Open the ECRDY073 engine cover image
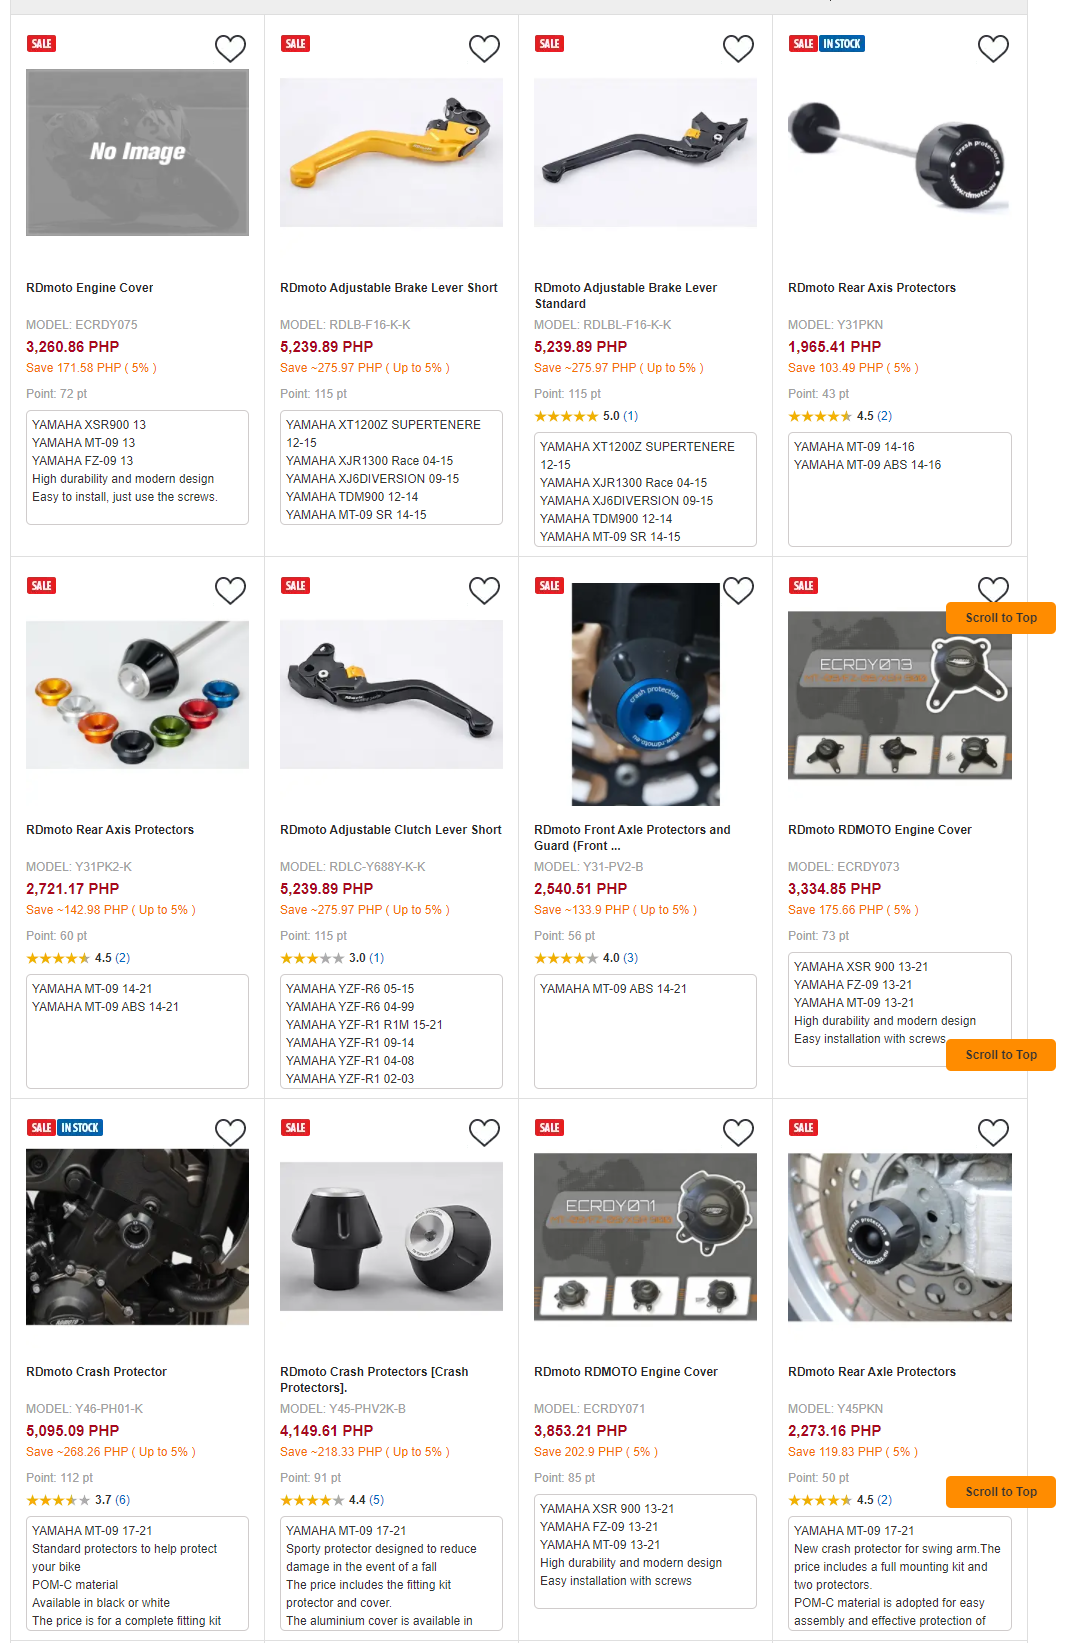Screen dimensions: 1068x1643 (x=899, y=694)
